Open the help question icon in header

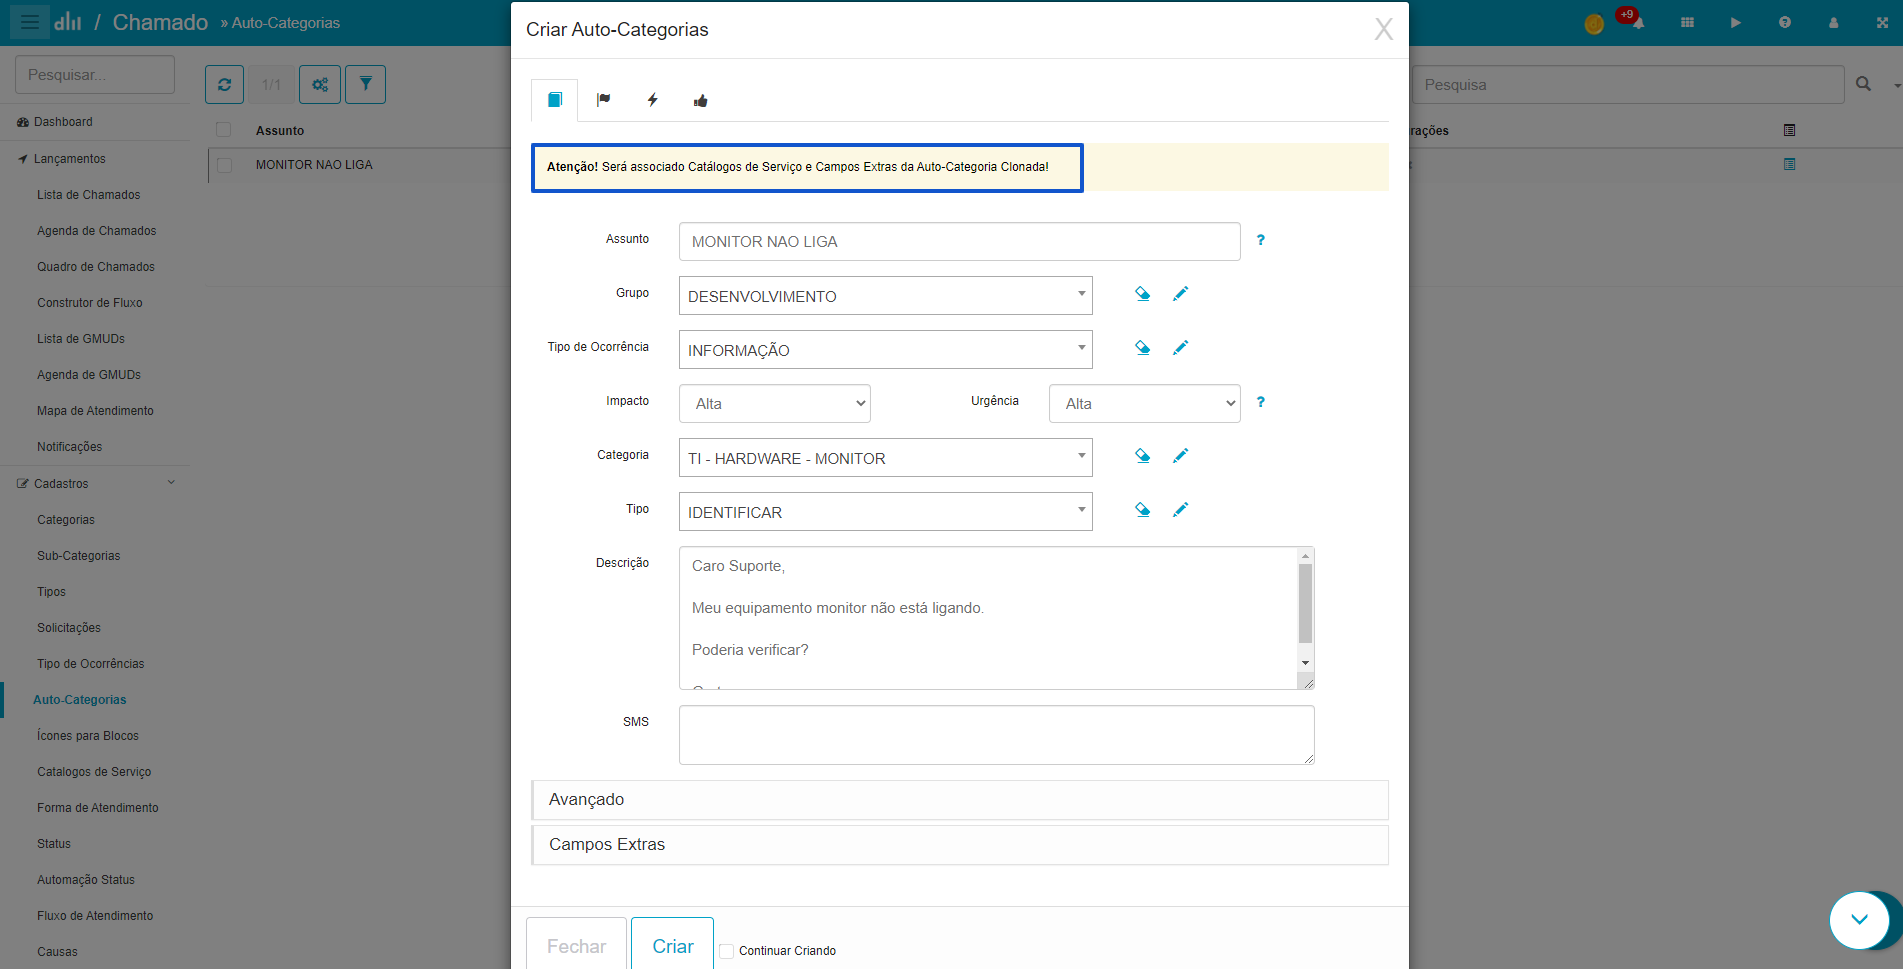tap(1785, 22)
